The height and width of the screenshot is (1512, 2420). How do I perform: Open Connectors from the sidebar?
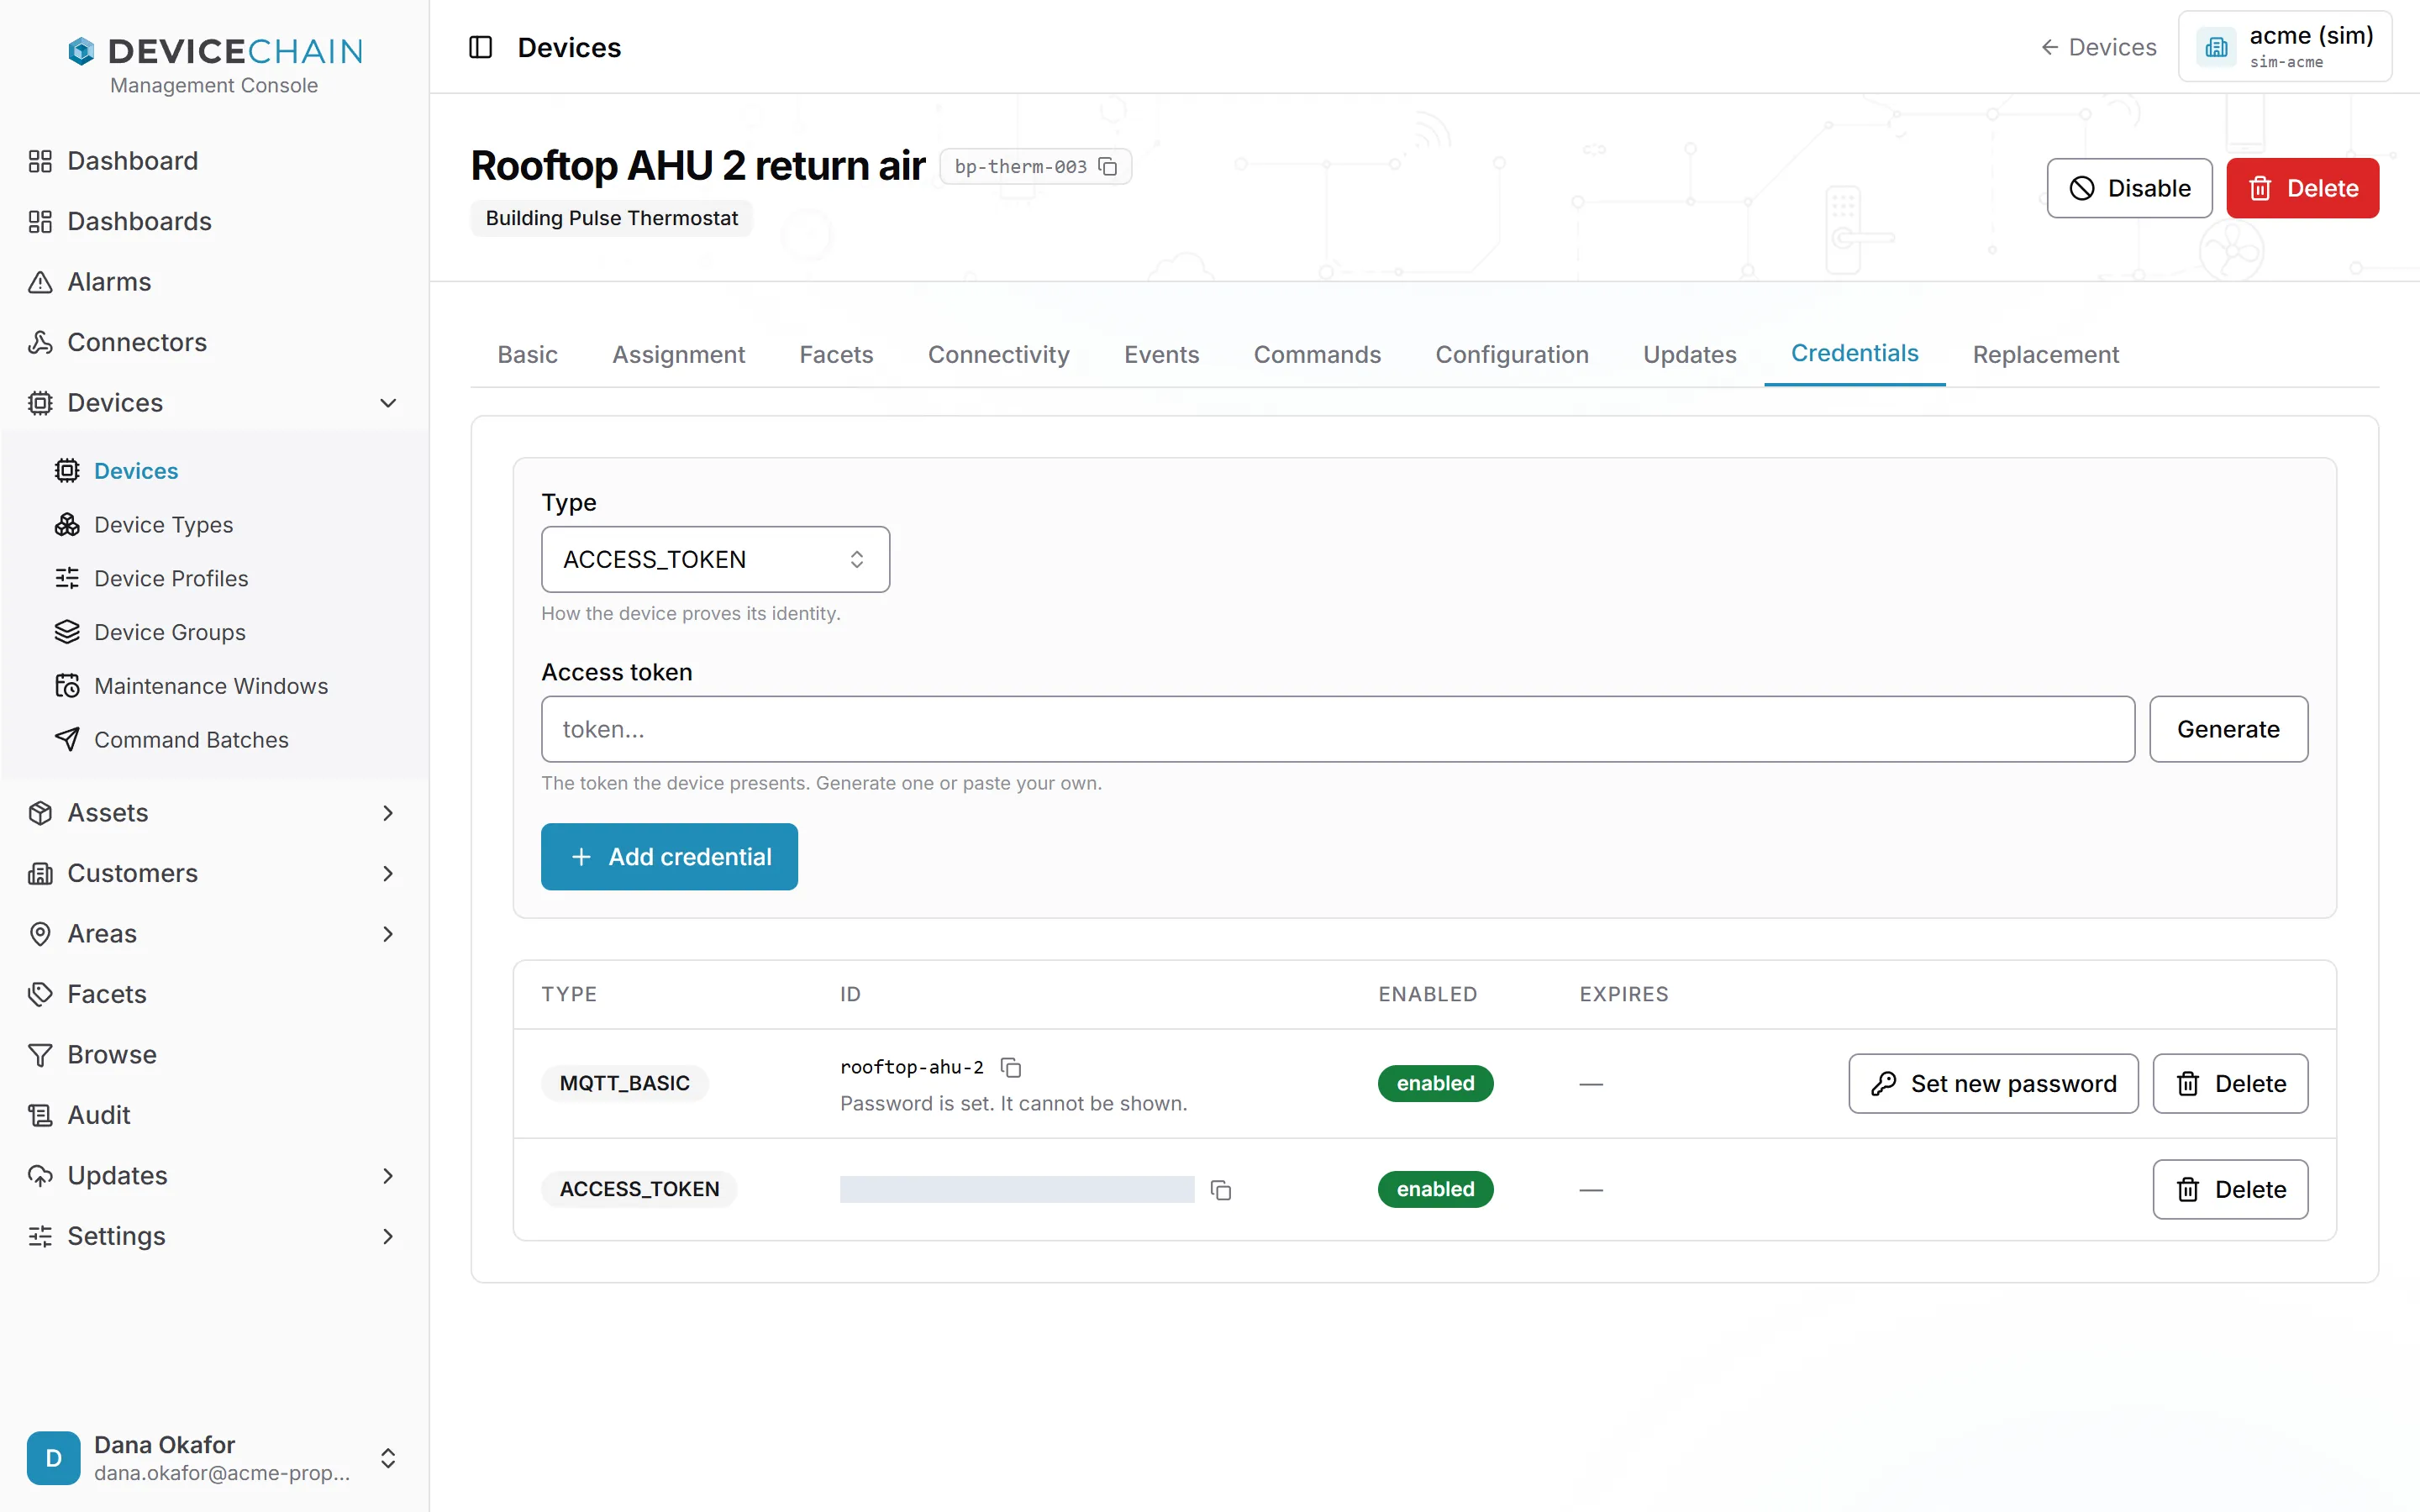[214, 342]
